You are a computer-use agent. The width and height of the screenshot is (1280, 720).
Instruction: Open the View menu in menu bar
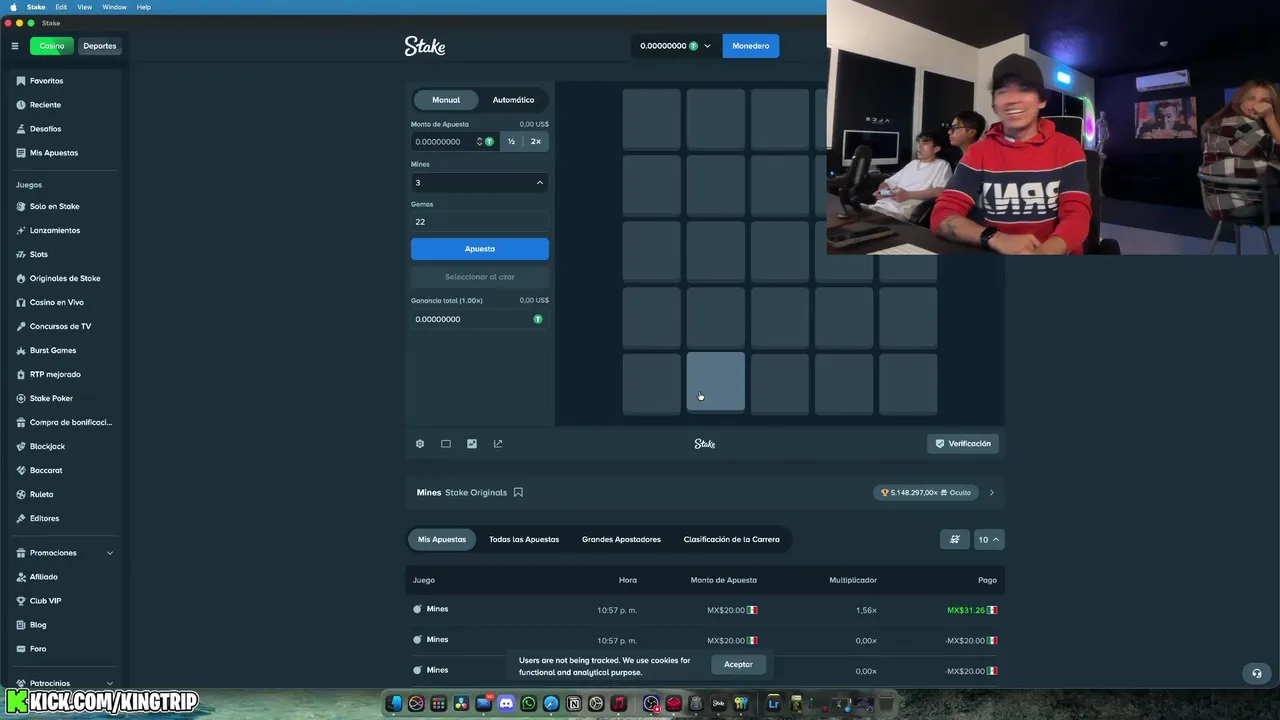(85, 7)
